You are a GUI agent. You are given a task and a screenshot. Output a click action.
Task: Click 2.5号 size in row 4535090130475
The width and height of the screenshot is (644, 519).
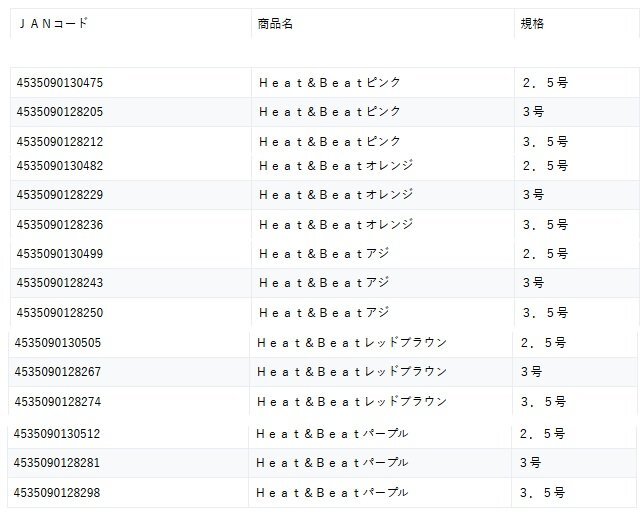545,83
